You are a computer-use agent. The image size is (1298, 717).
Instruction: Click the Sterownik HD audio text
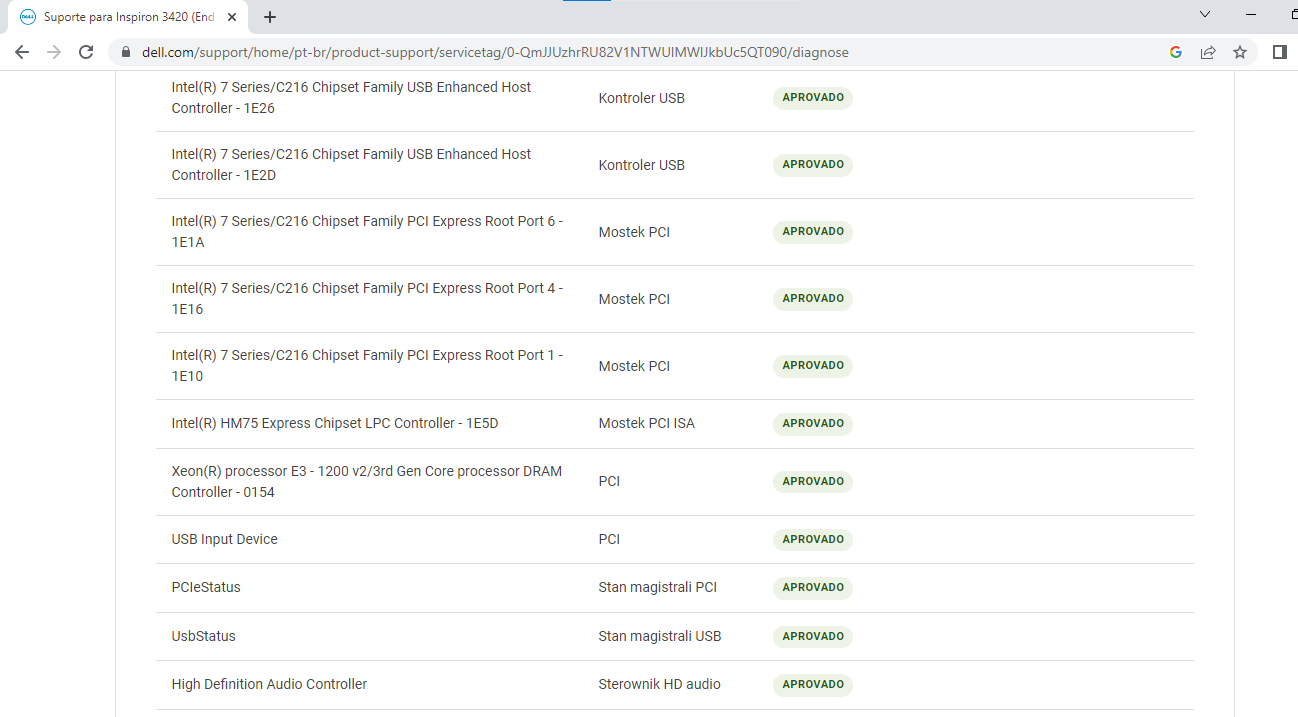(660, 685)
